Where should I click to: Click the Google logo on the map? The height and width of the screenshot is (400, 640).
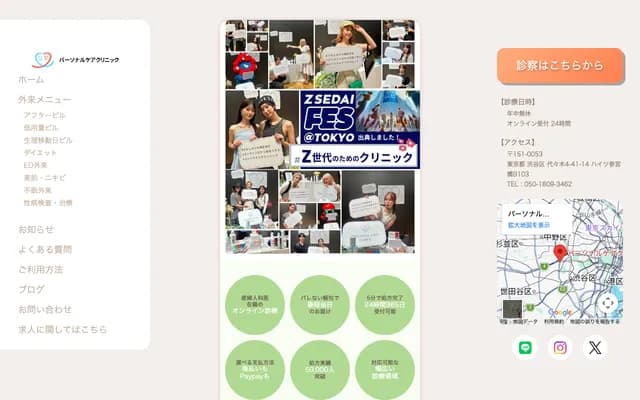(x=560, y=313)
